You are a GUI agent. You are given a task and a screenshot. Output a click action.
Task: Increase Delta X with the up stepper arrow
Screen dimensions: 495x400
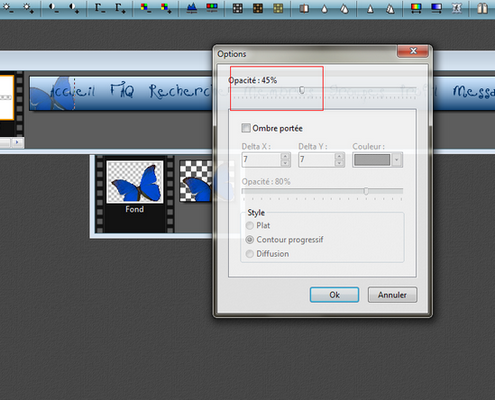285,156
